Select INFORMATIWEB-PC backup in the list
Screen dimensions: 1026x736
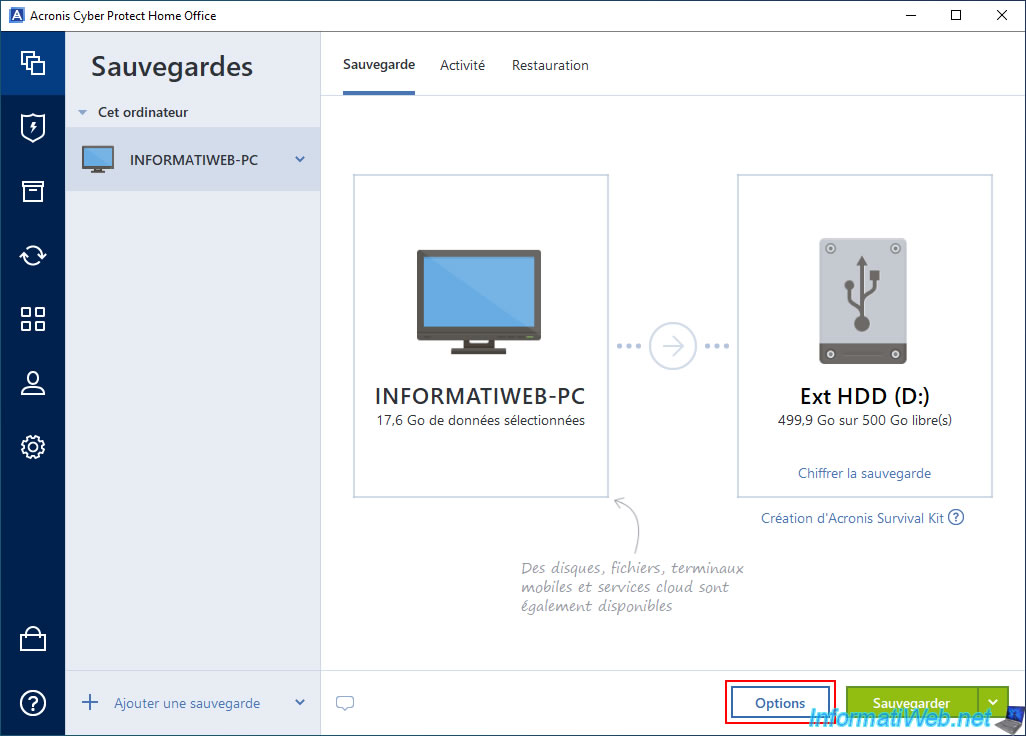point(193,159)
